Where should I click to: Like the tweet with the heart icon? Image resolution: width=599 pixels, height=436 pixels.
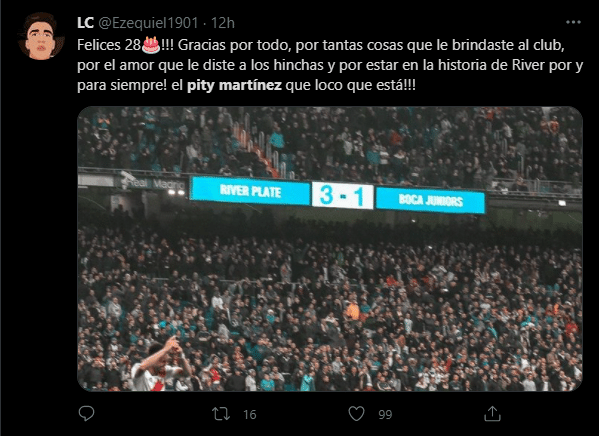pyautogui.click(x=356, y=414)
